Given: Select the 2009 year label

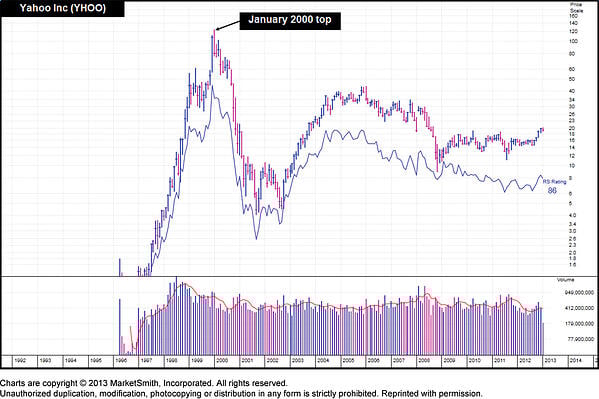Looking at the screenshot, I should (x=449, y=361).
